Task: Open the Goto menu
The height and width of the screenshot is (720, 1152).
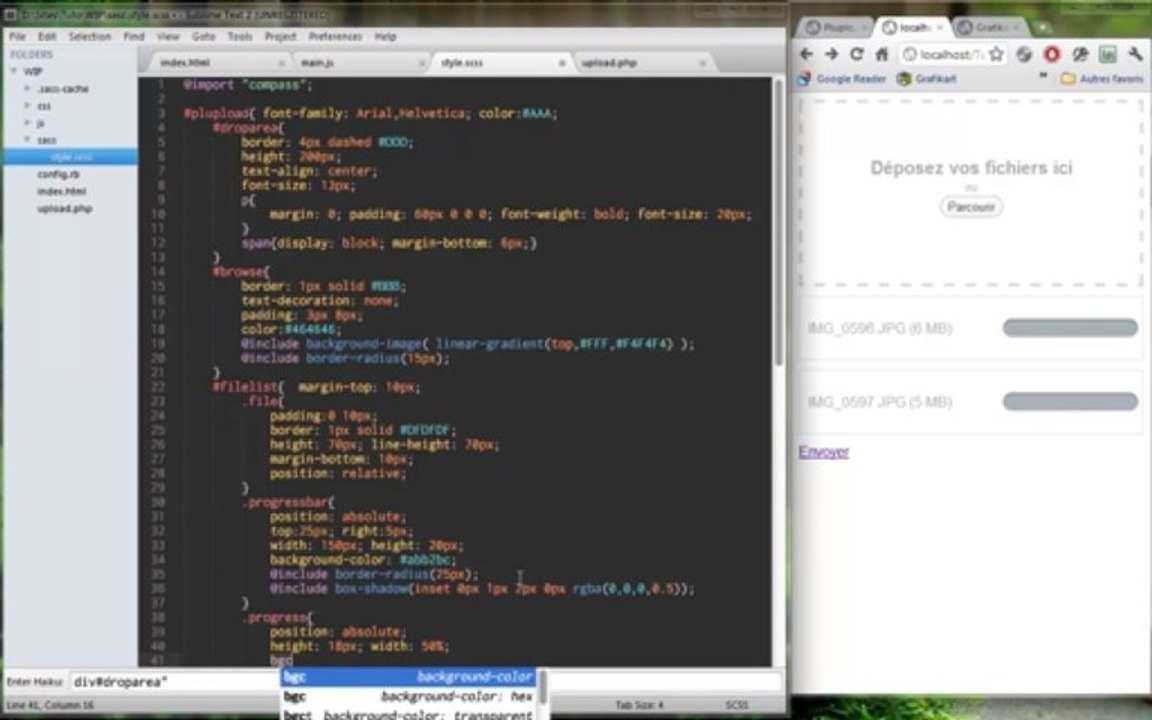Action: [204, 36]
